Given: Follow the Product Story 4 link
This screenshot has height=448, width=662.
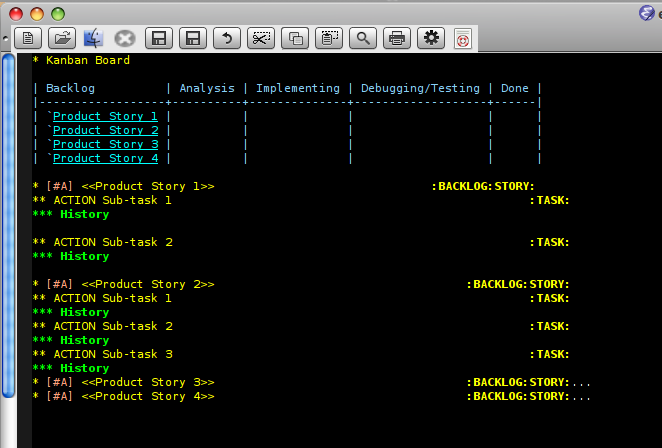Looking at the screenshot, I should pyautogui.click(x=106, y=158).
